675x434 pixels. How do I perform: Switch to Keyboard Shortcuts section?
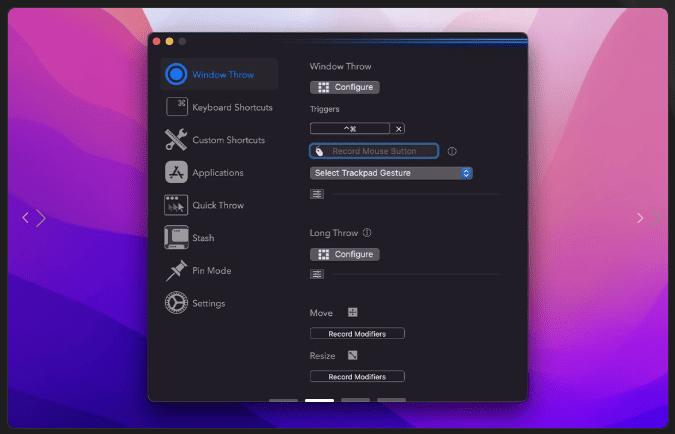coord(232,107)
